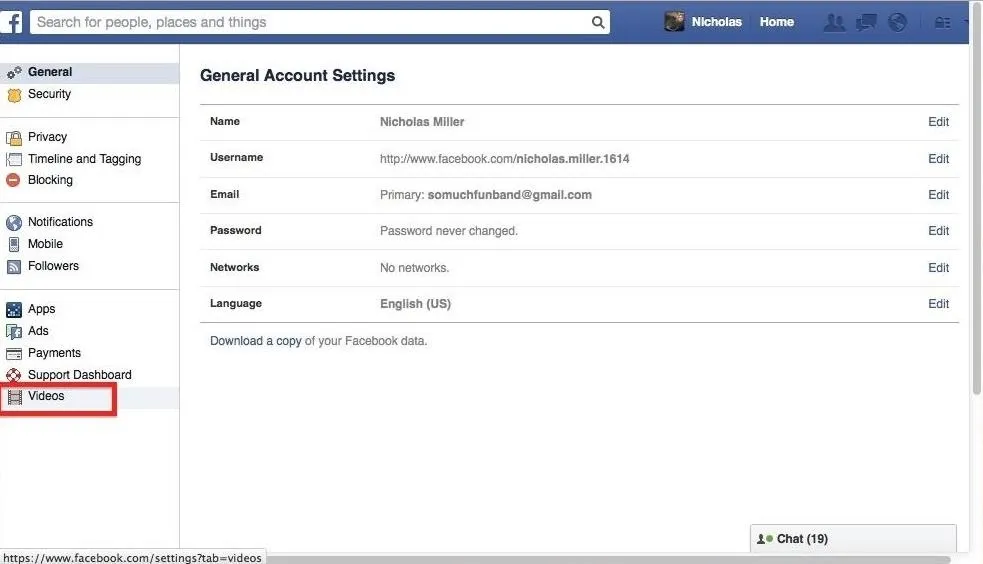Edit the Password row
The image size is (983, 564).
pos(938,231)
